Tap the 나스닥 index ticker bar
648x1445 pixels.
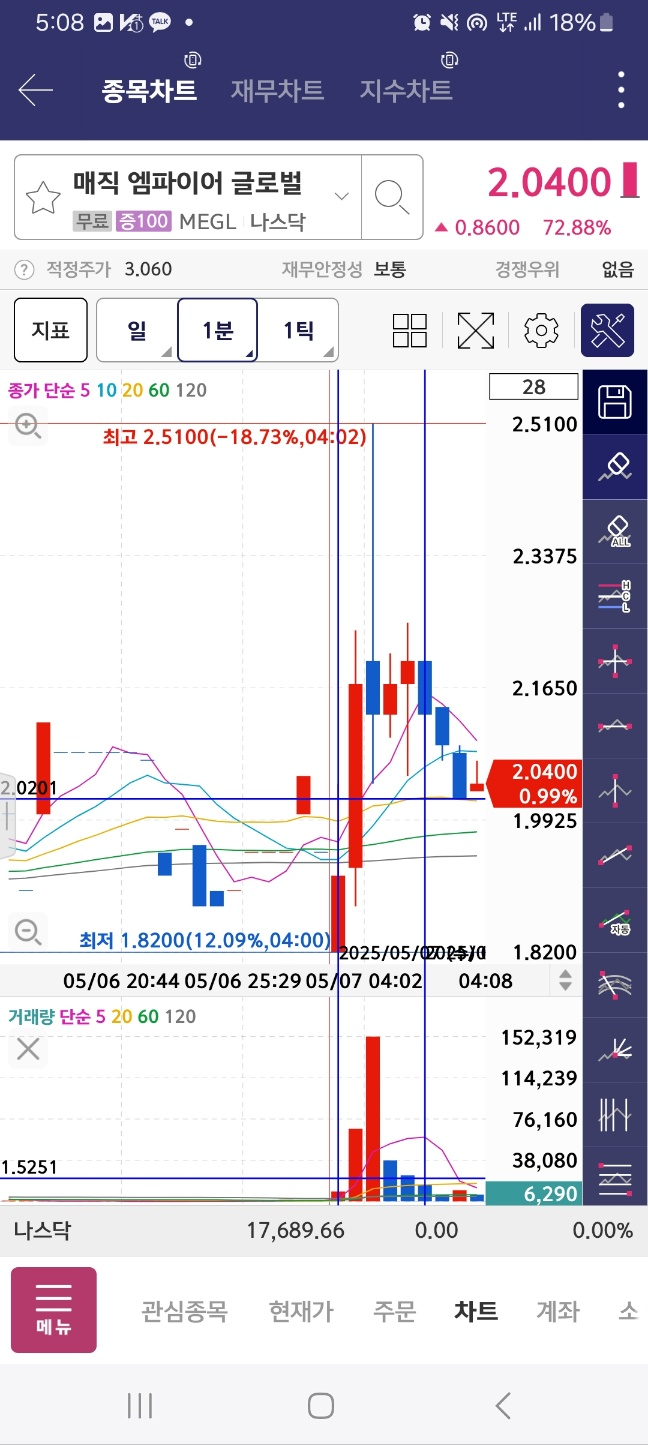(324, 1231)
